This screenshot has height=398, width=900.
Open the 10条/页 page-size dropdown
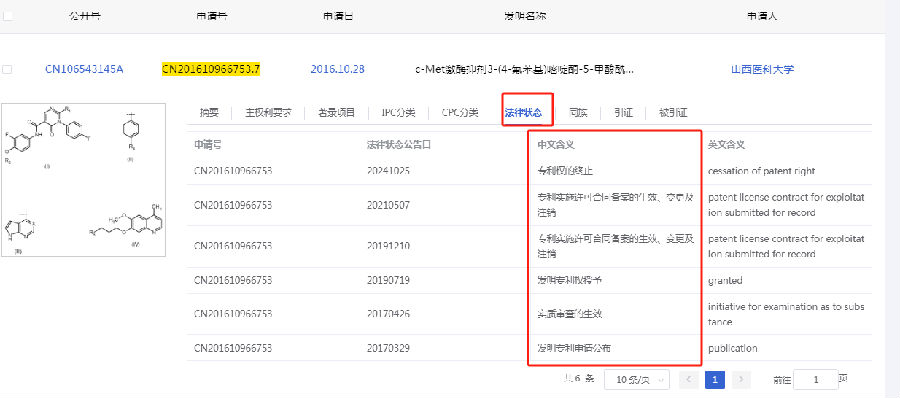tap(637, 380)
